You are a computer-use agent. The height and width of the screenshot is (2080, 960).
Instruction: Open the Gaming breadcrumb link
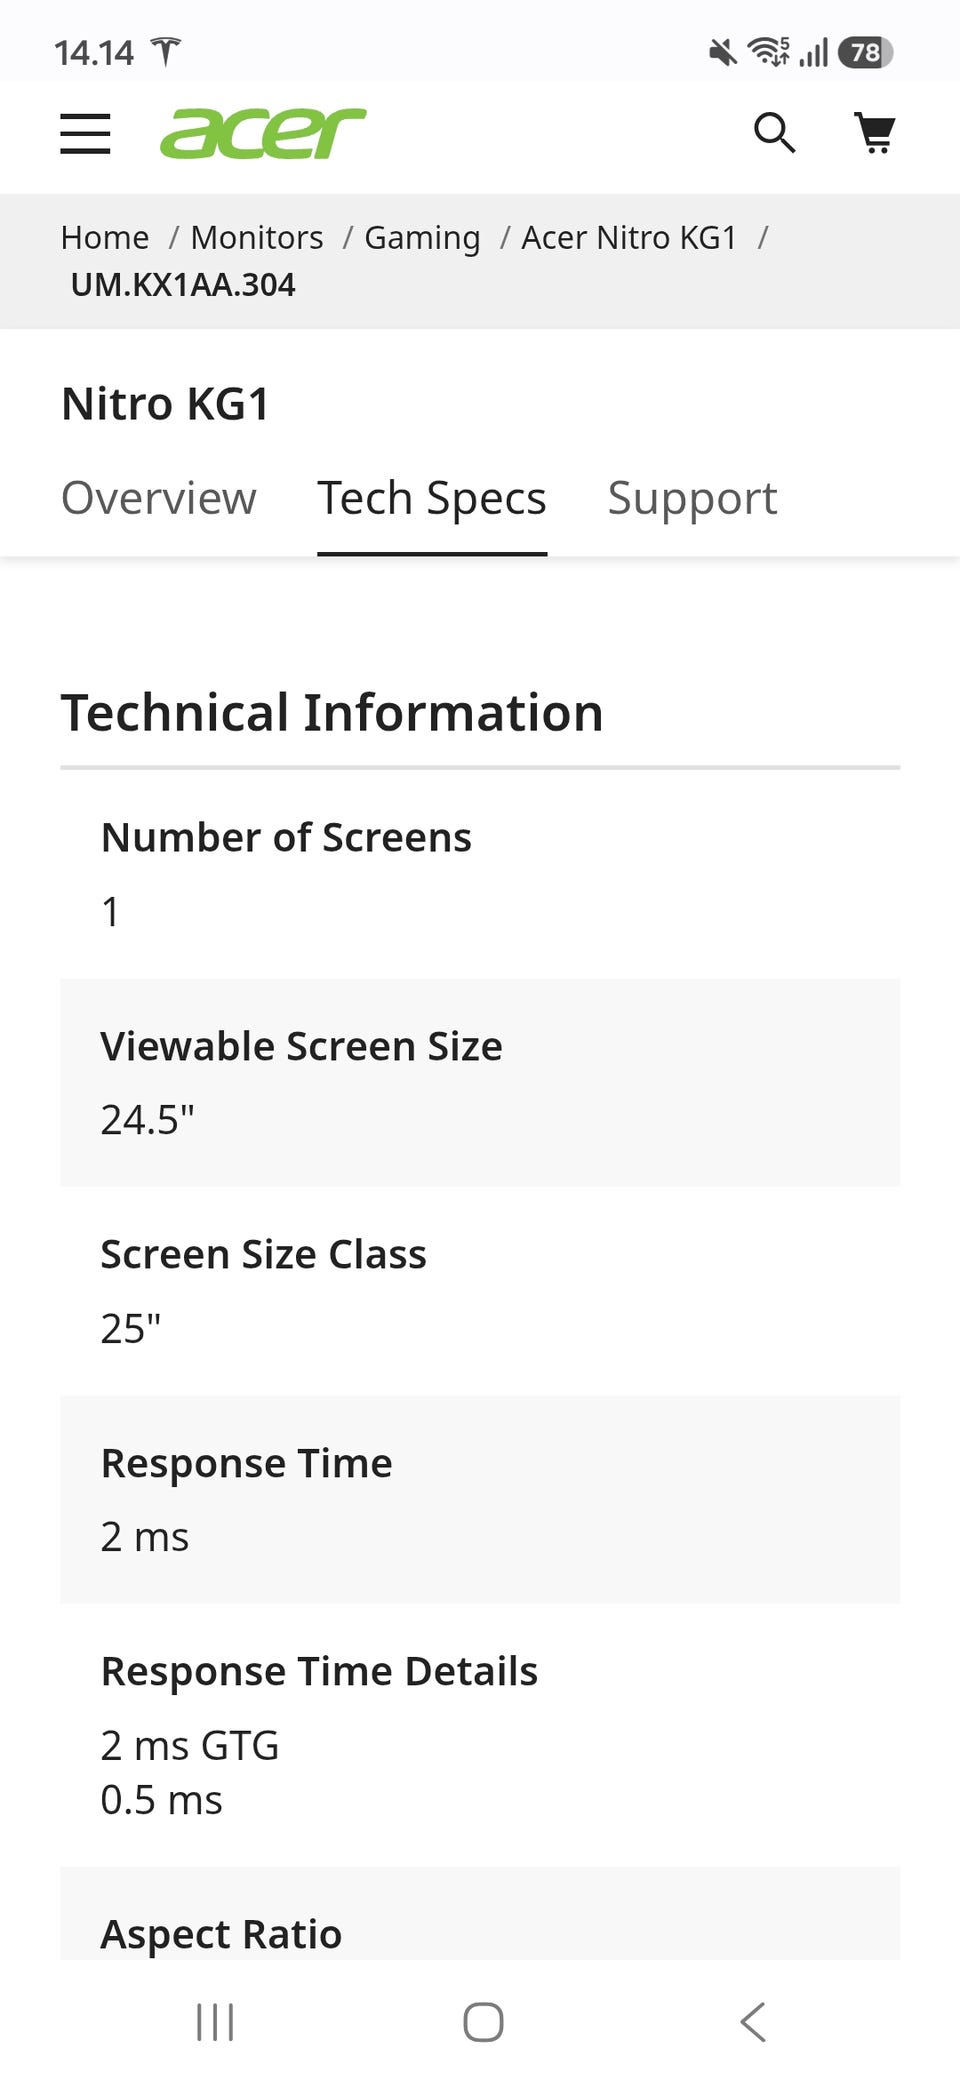click(422, 238)
